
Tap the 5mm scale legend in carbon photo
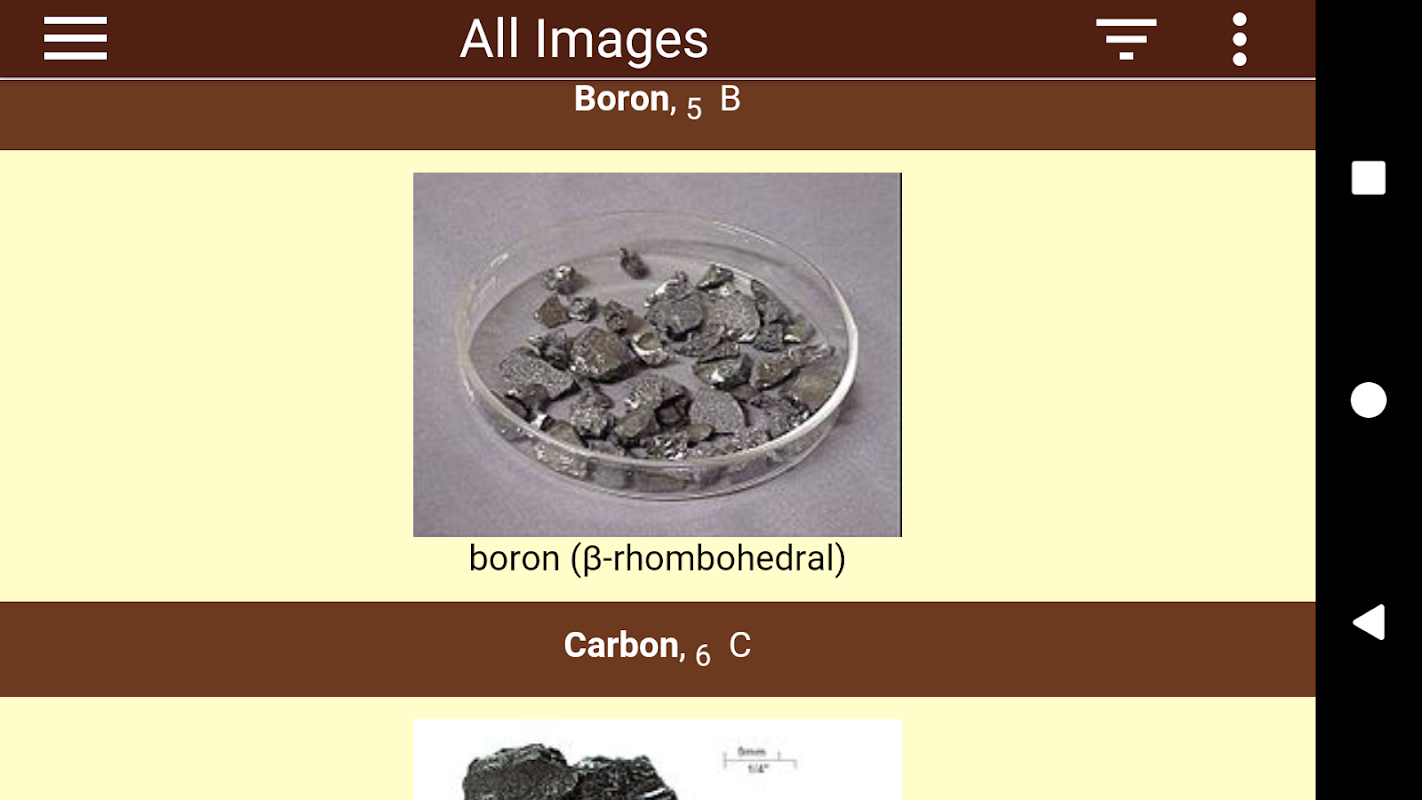pyautogui.click(x=759, y=760)
